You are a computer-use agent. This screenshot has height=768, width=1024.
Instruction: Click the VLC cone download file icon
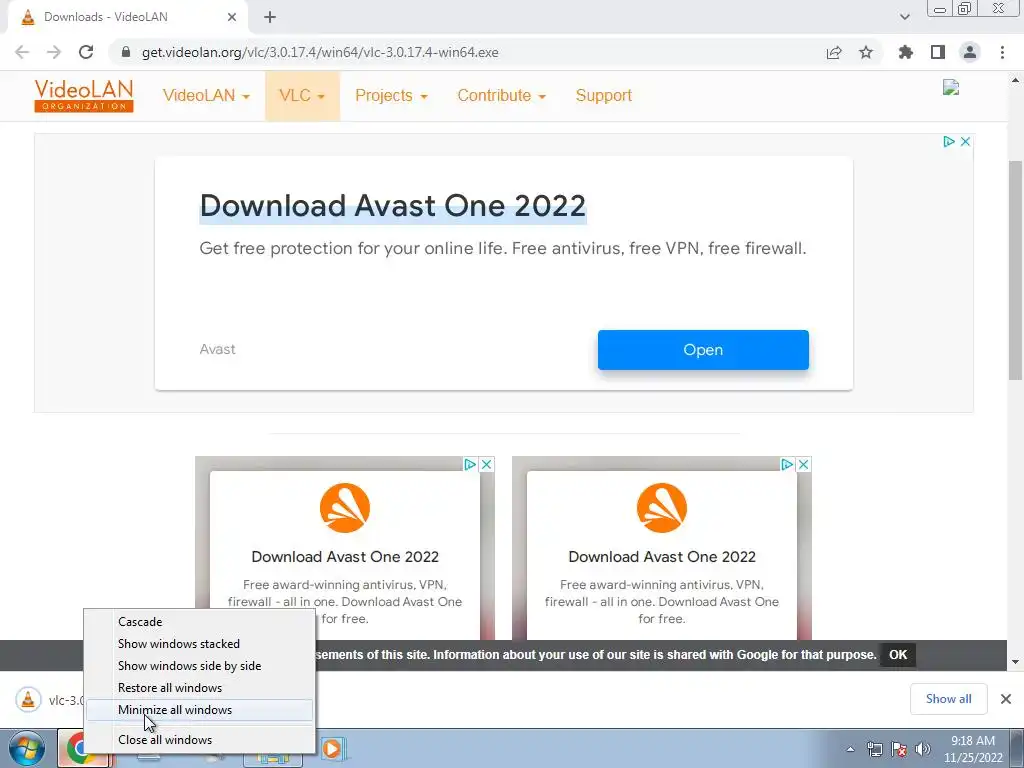point(27,699)
